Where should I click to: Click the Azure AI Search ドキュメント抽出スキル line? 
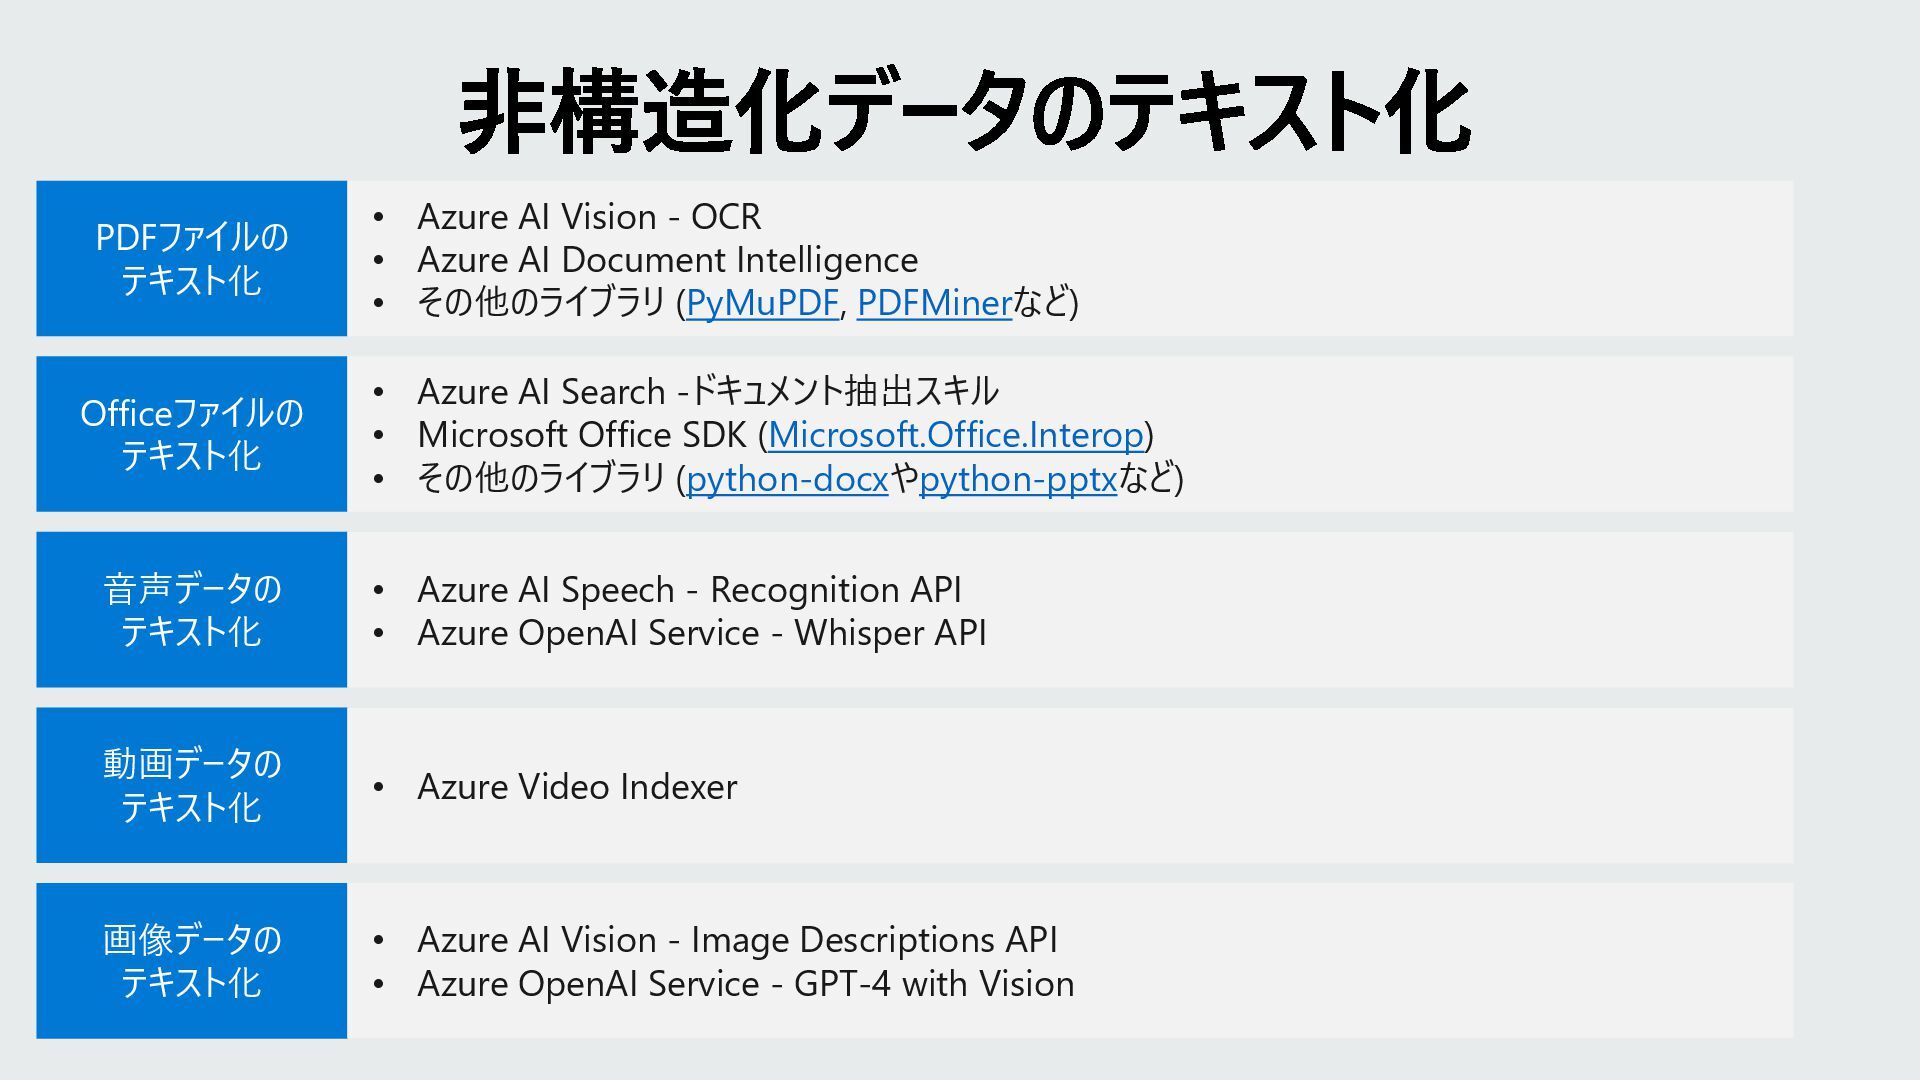[x=707, y=391]
